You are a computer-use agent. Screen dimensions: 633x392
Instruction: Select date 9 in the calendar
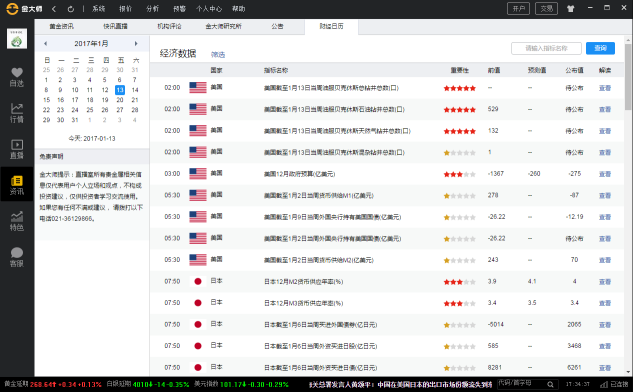click(60, 90)
